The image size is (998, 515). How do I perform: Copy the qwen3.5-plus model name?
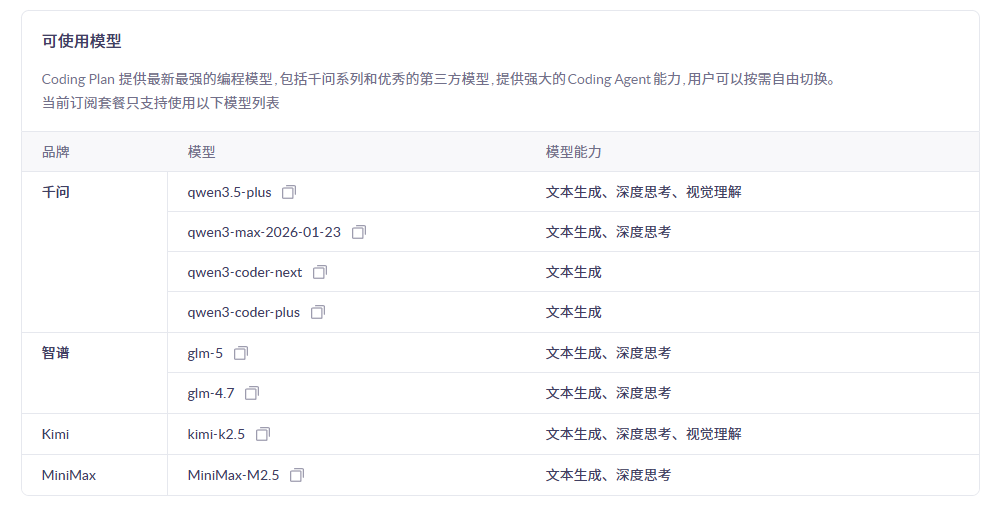289,192
